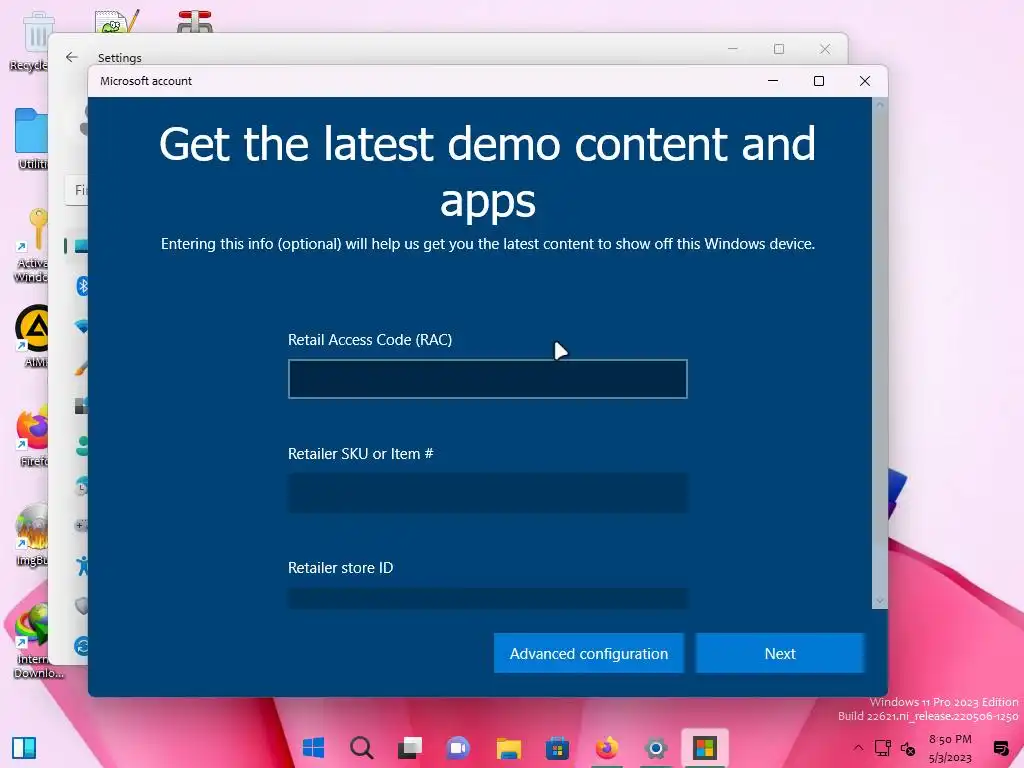The image size is (1024, 768).
Task: Launch AIMP desktop shortcut
Action: tap(31, 336)
